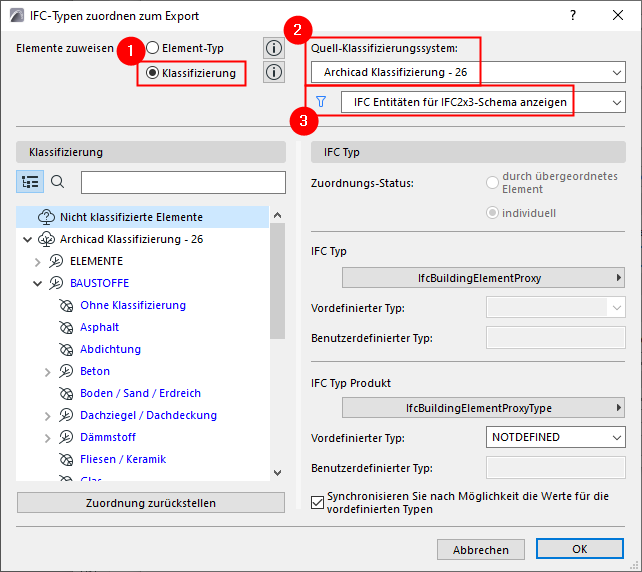Screen dimensions: 642x572
Task: Select the Klassifizierung radio button
Action: (152, 73)
